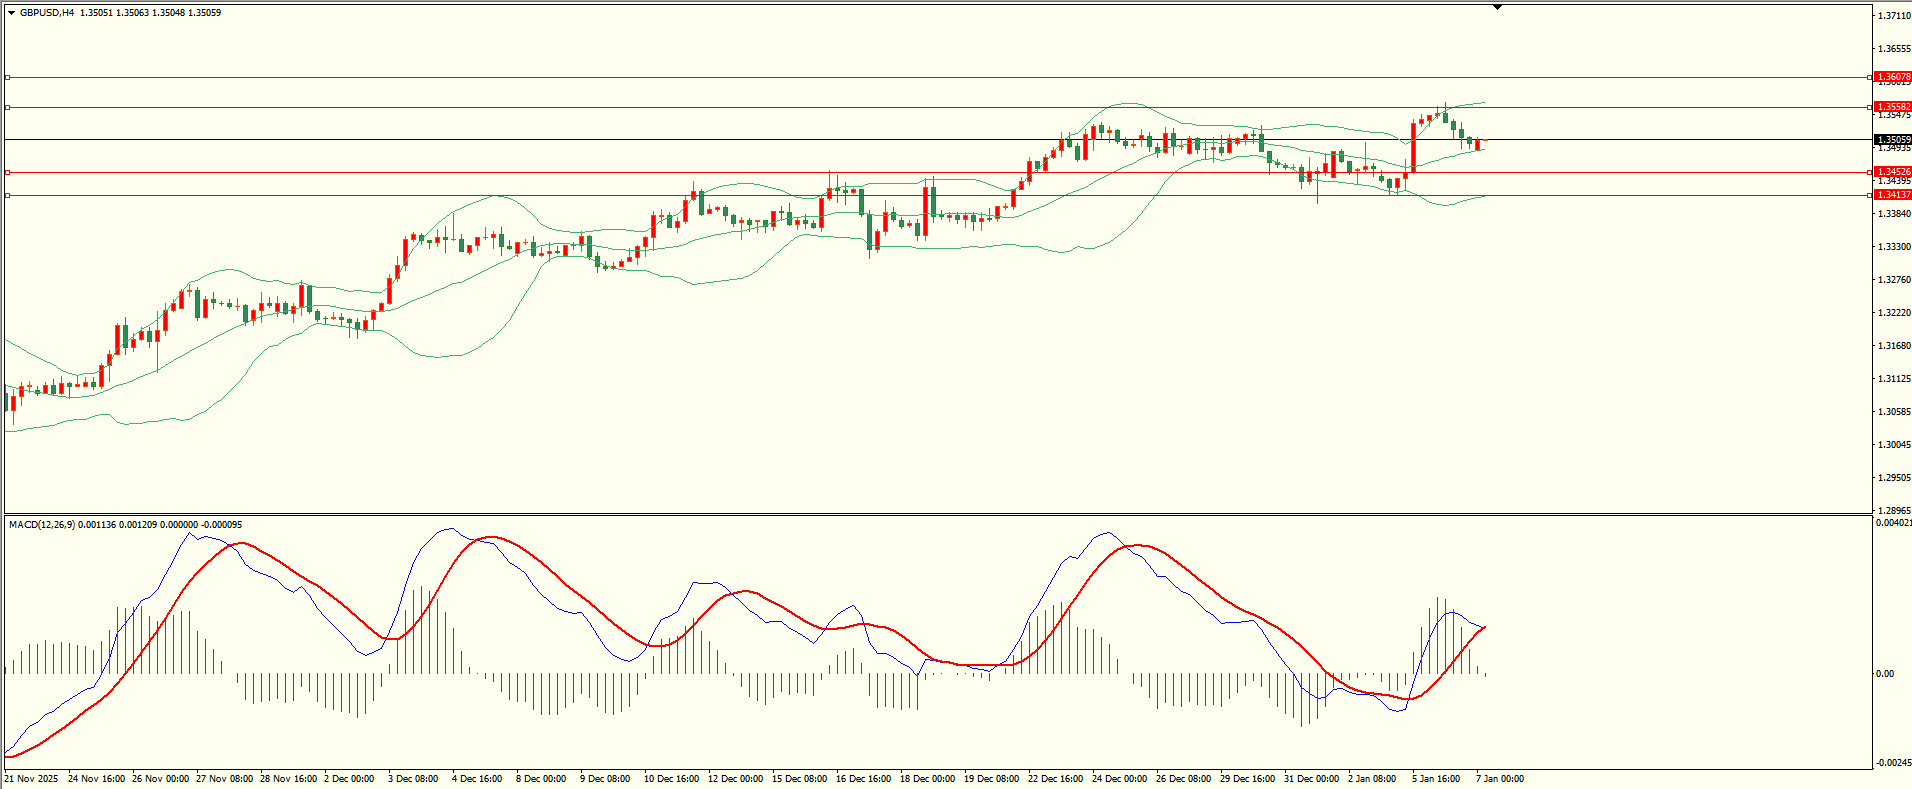Click left handle of the 1.34526 line

coord(8,172)
